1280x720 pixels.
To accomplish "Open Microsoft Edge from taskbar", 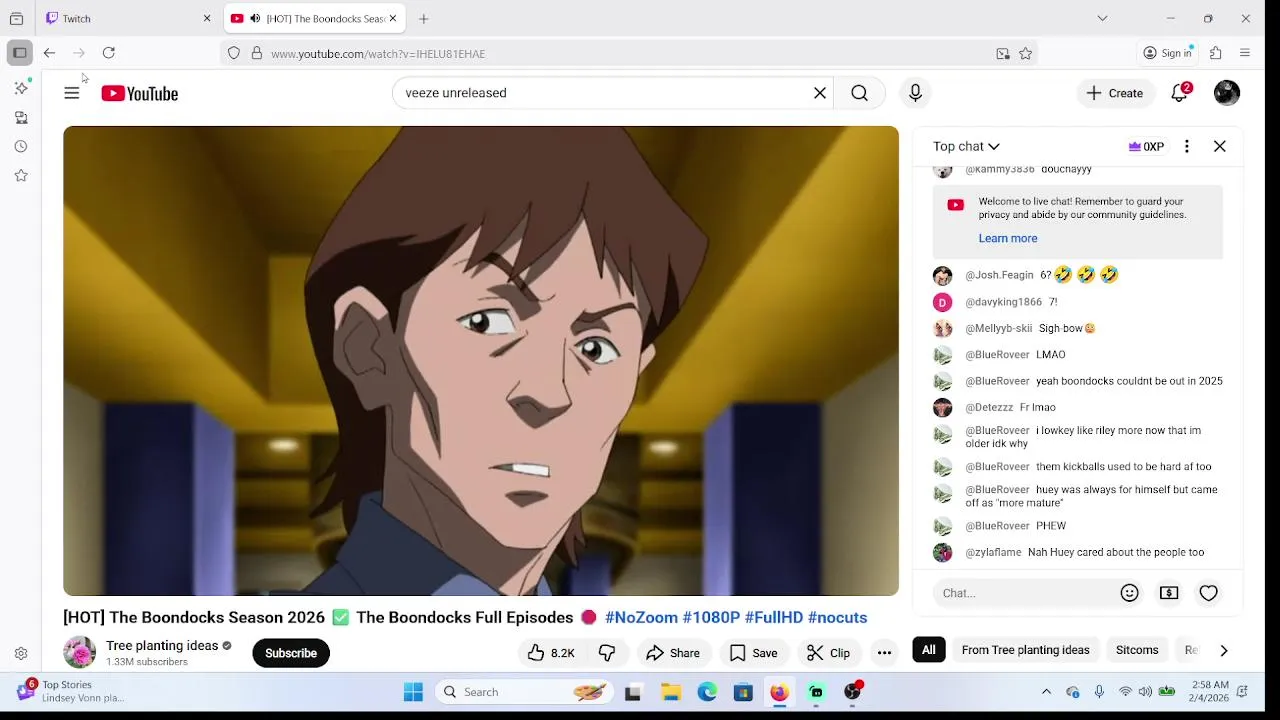I will click(x=707, y=692).
